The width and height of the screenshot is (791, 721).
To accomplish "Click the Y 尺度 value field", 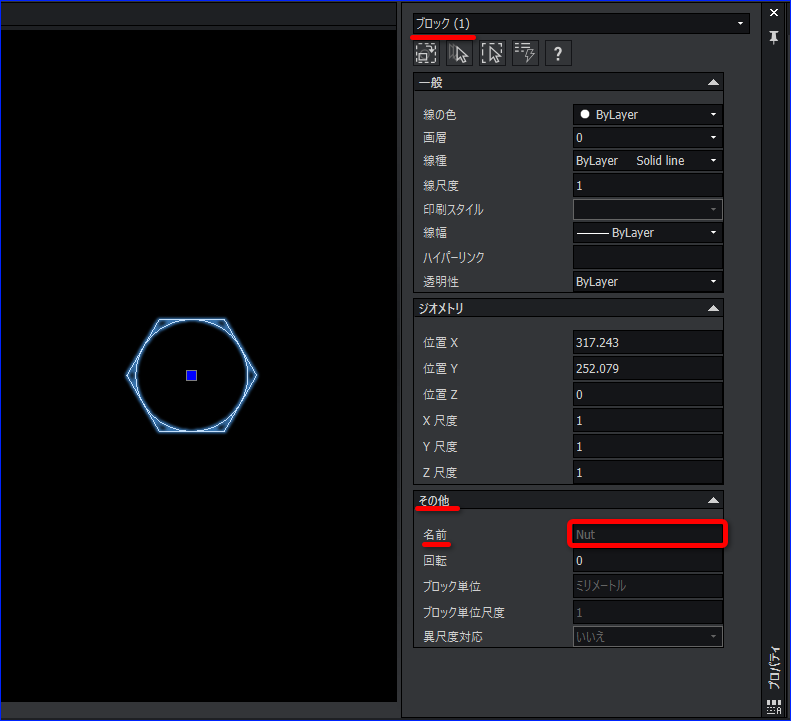I will pyautogui.click(x=648, y=447).
